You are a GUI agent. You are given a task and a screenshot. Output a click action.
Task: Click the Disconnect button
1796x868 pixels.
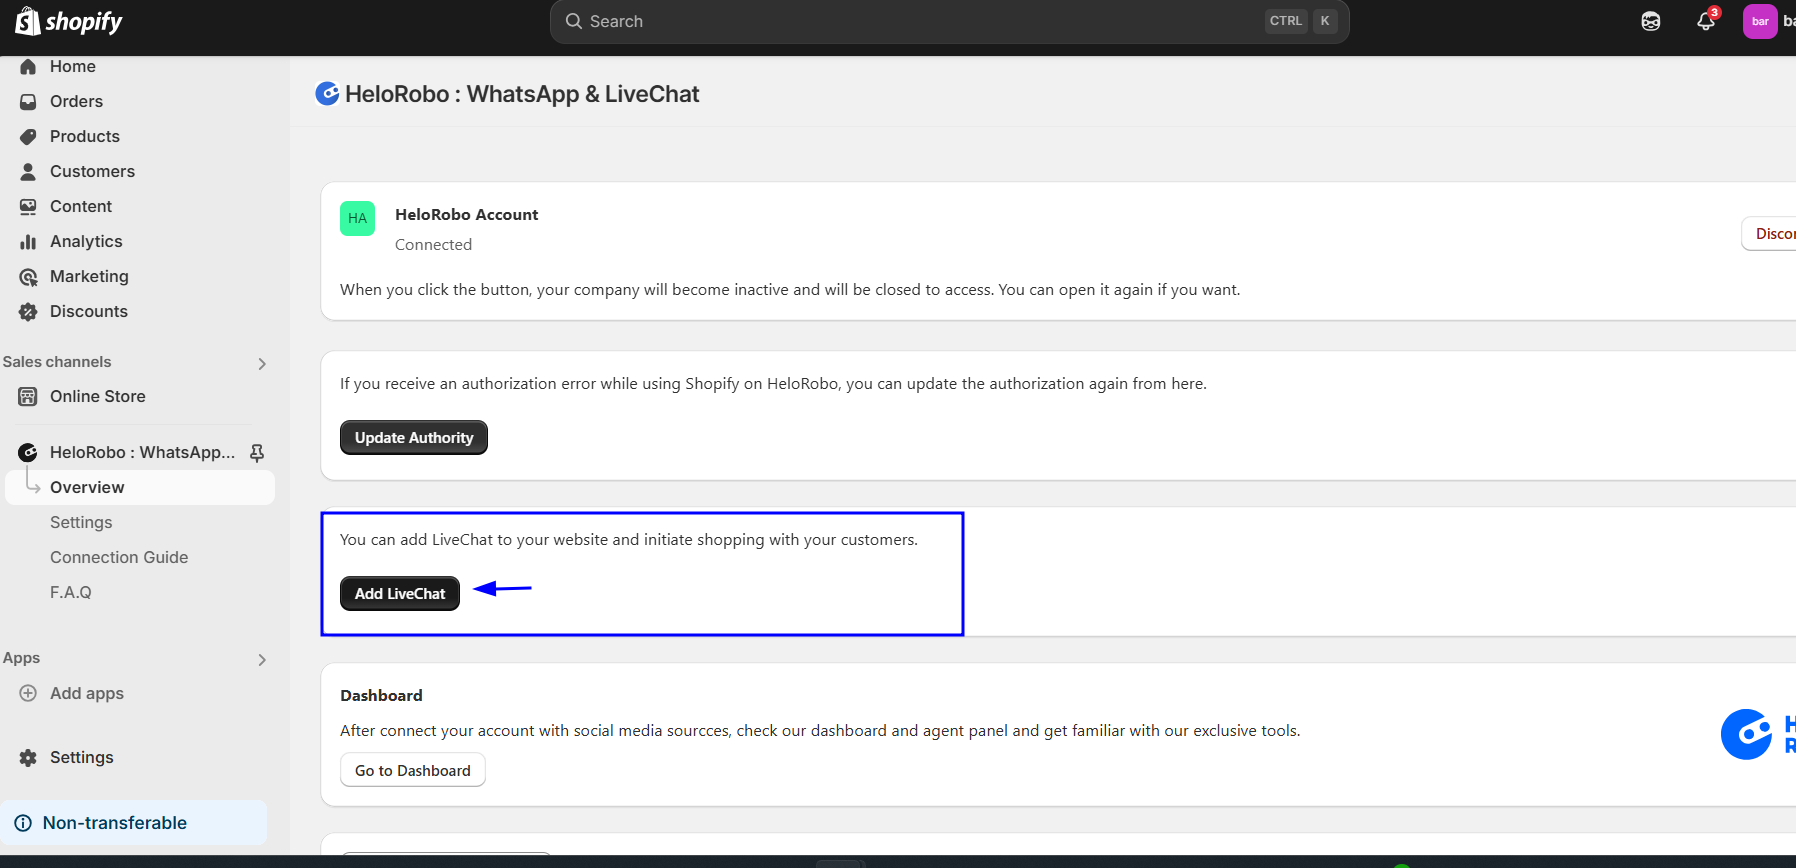pyautogui.click(x=1769, y=233)
